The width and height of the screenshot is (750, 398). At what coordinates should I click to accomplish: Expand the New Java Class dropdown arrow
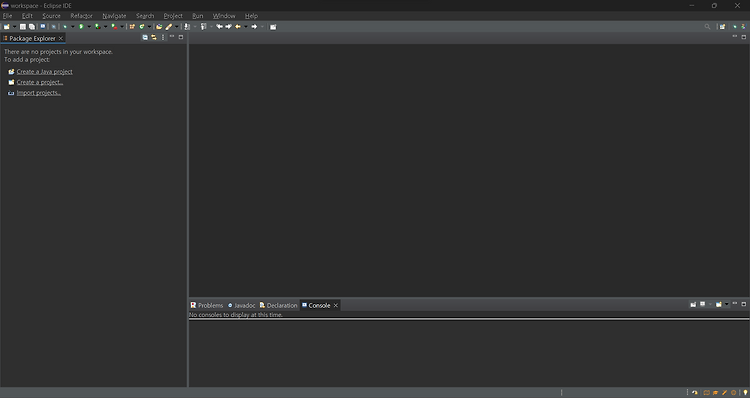click(149, 27)
